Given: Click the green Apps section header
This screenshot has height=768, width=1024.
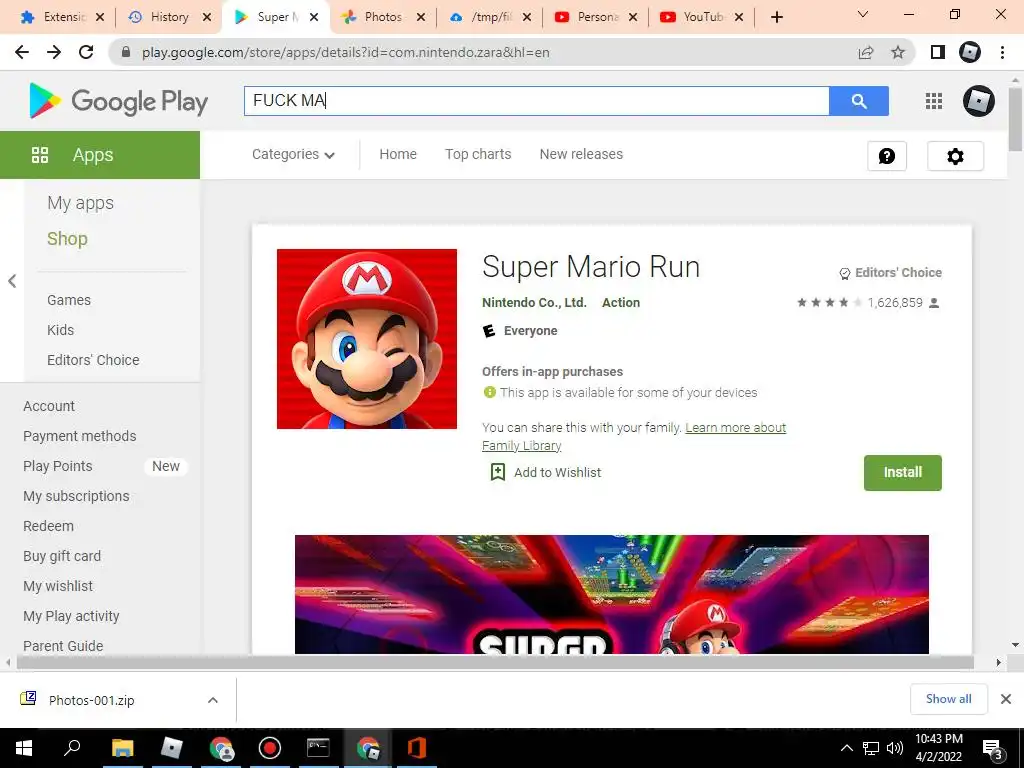Looking at the screenshot, I should point(100,155).
